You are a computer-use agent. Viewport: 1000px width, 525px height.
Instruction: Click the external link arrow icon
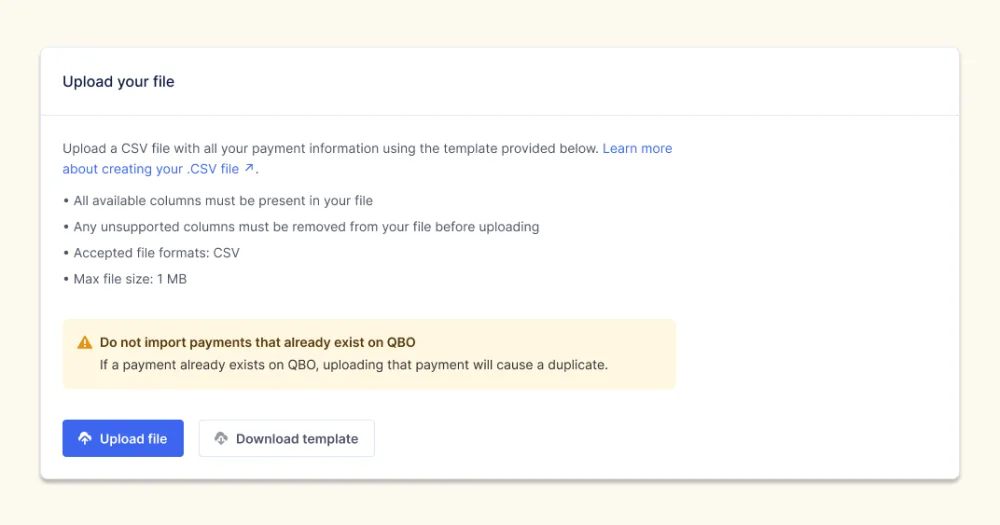pyautogui.click(x=249, y=168)
